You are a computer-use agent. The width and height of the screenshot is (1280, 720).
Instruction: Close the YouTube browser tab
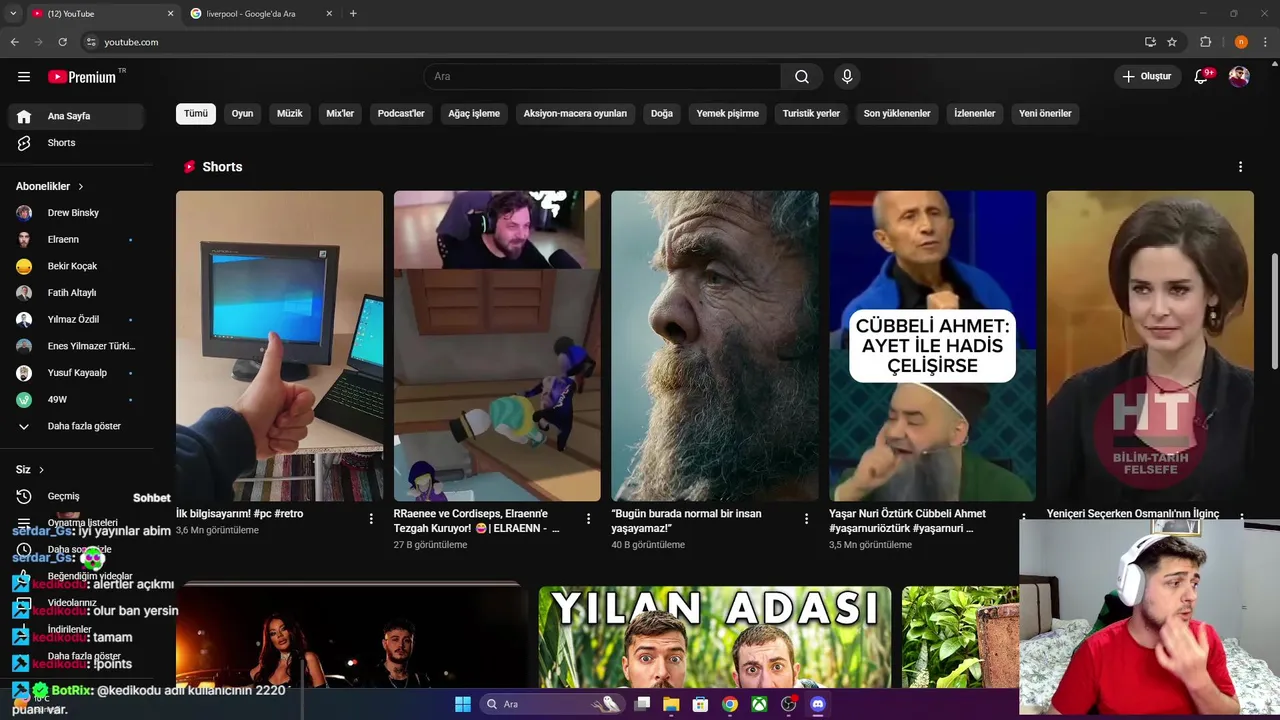click(x=170, y=14)
